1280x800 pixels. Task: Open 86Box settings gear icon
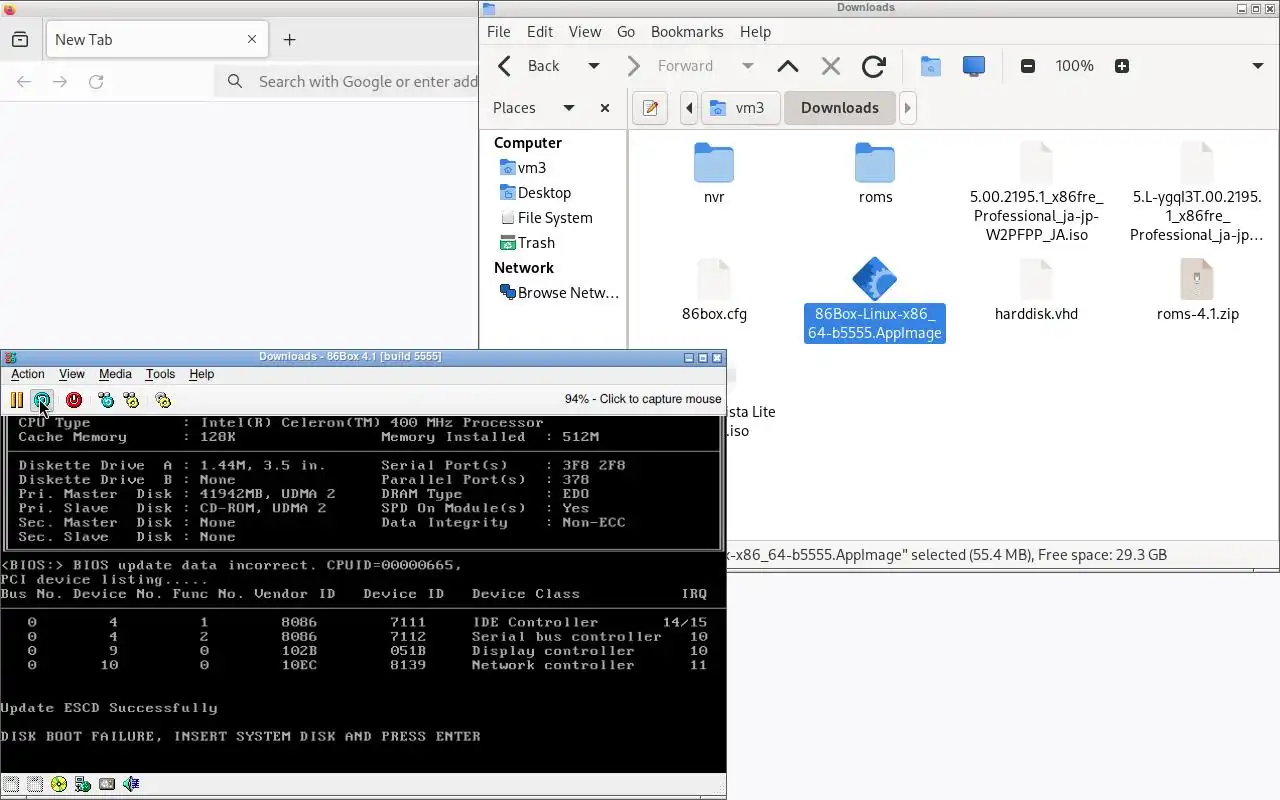pyautogui.click(x=163, y=400)
